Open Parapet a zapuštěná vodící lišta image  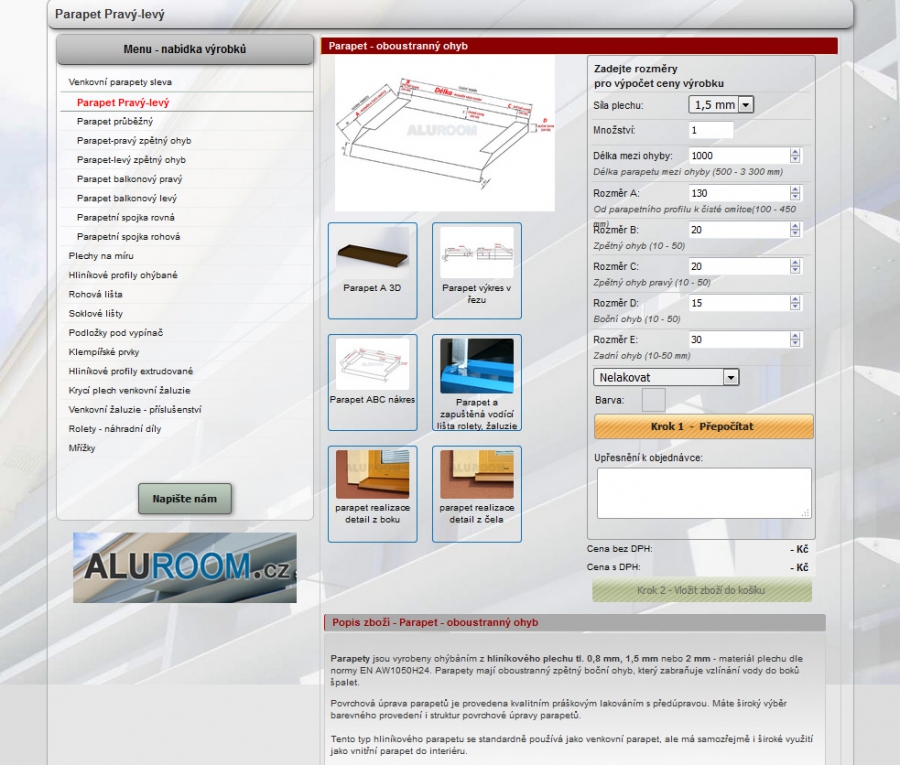pyautogui.click(x=476, y=381)
